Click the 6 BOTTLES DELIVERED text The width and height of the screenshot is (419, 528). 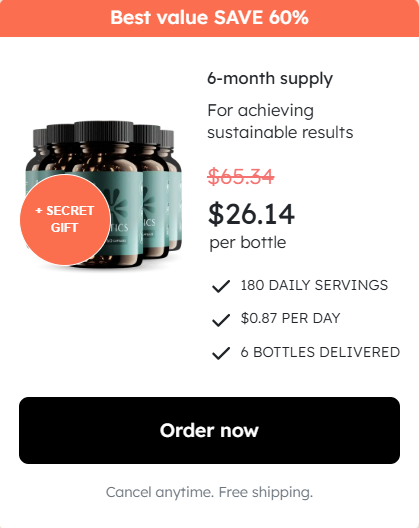[320, 352]
